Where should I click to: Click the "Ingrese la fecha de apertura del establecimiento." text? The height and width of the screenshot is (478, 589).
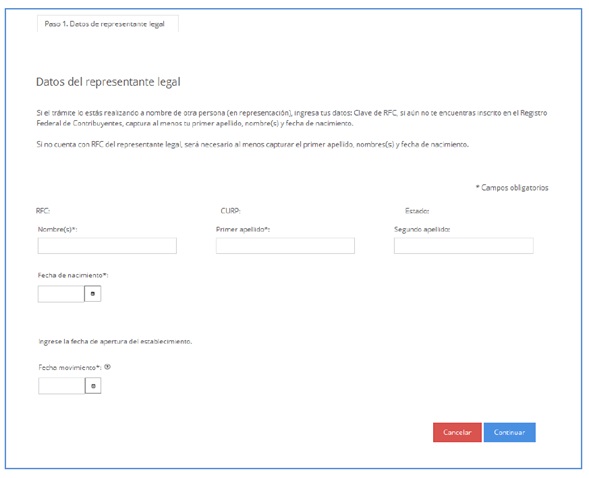tap(115, 341)
